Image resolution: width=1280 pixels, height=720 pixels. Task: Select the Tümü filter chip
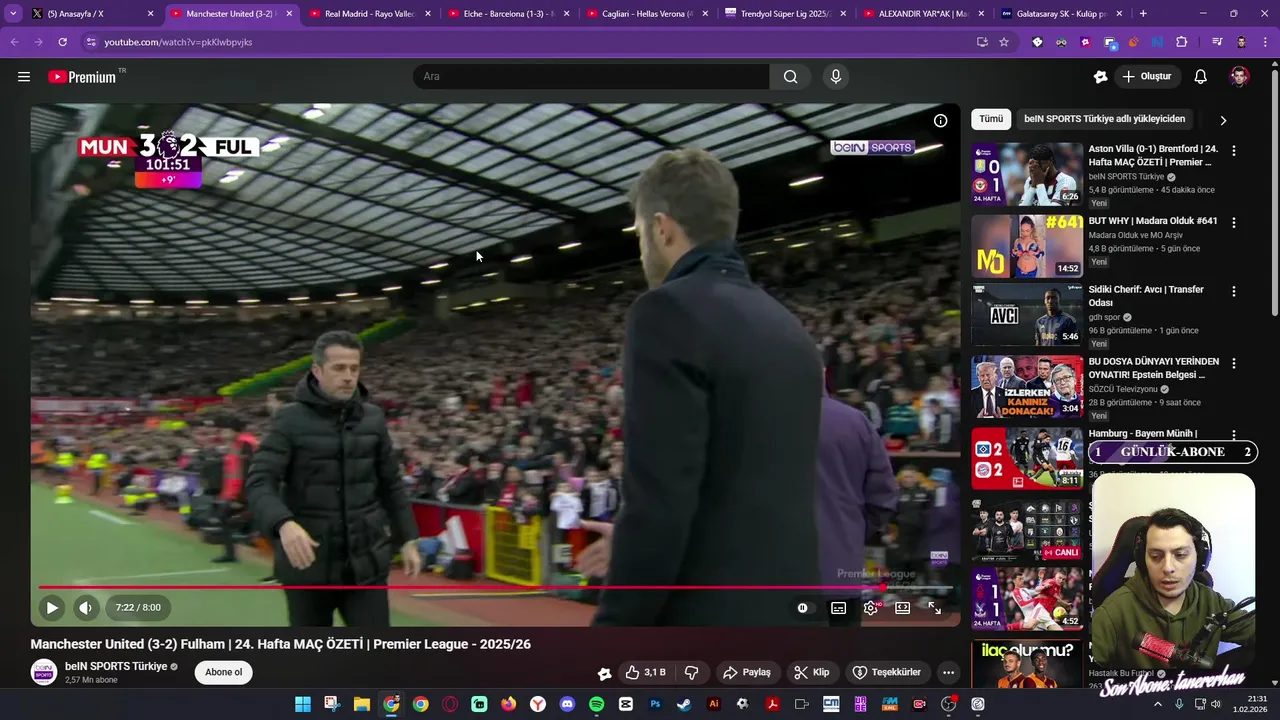991,119
